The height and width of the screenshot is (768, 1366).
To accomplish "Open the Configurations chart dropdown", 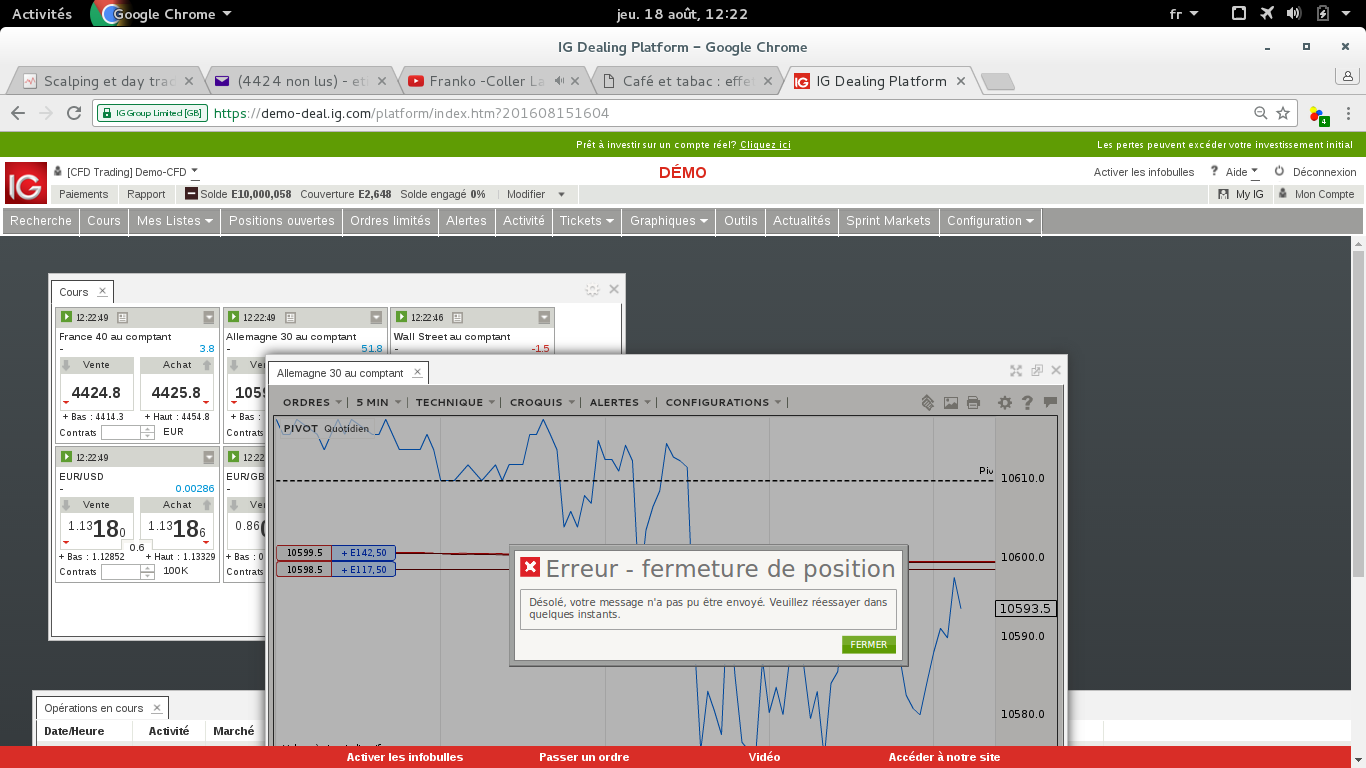I will 725,402.
